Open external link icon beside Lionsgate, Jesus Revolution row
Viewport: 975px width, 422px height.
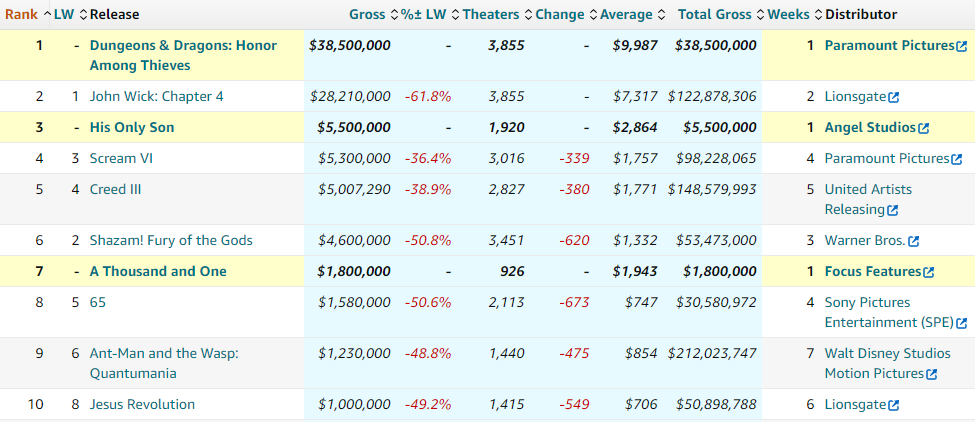[x=894, y=405]
